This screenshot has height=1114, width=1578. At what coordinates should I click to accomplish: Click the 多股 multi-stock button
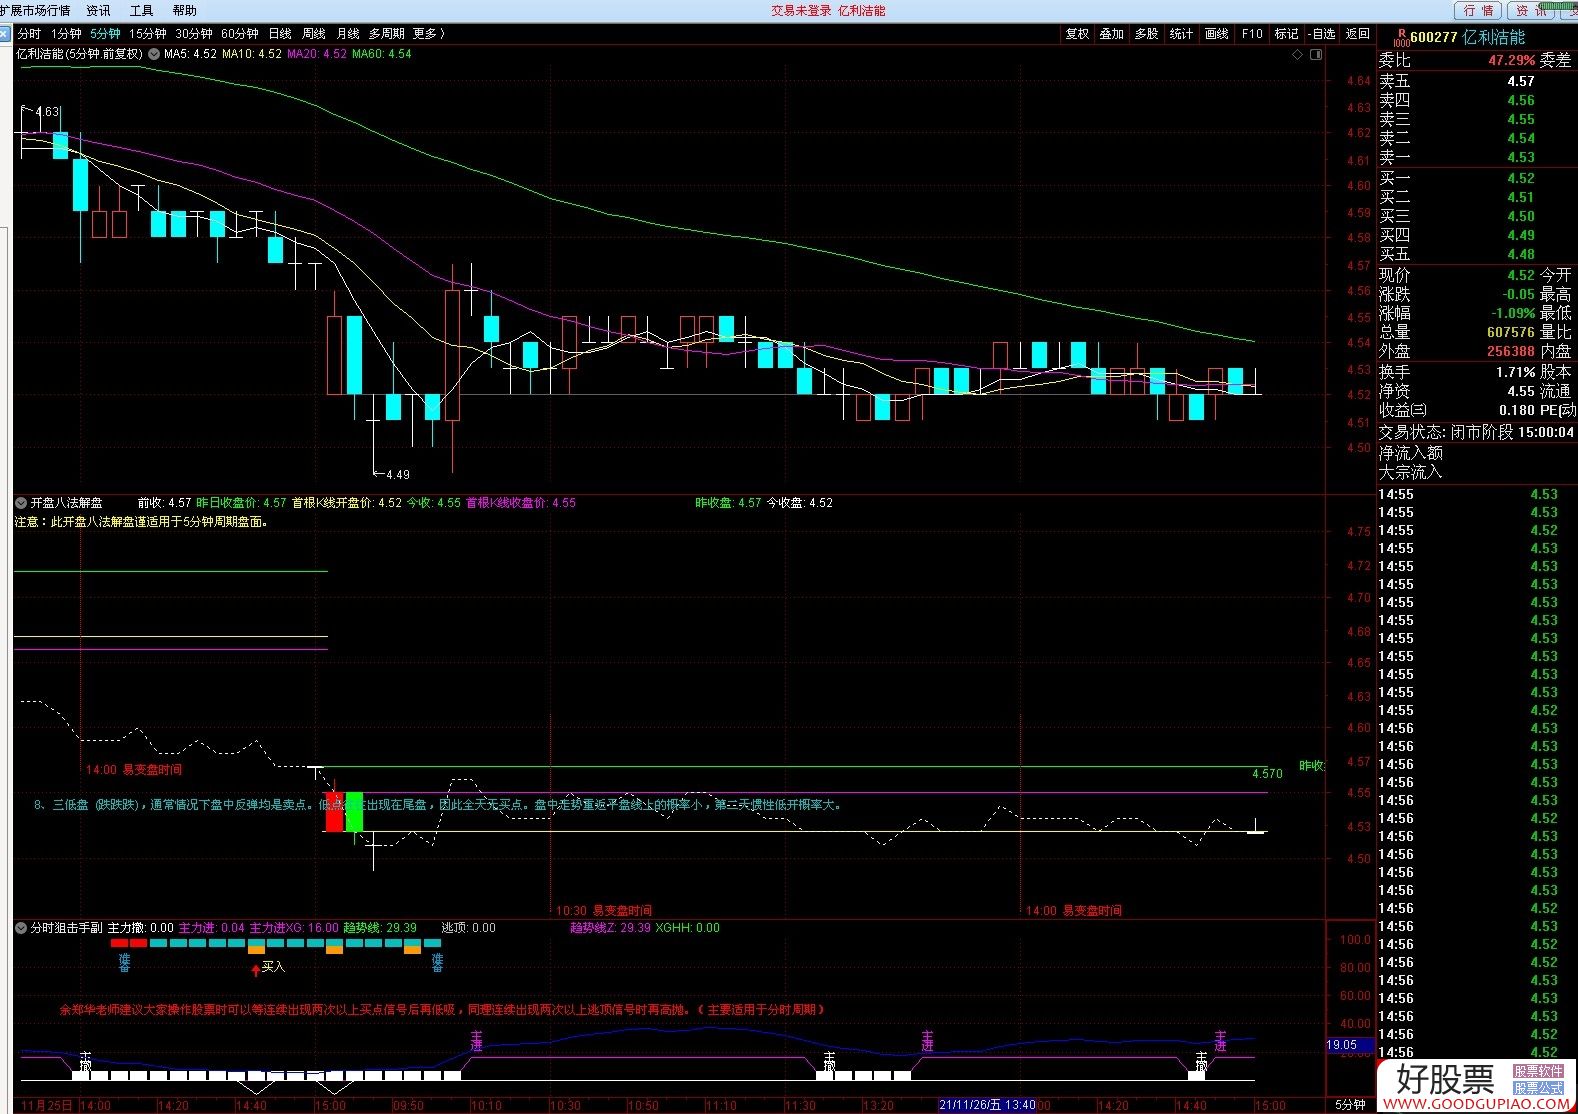pyautogui.click(x=1147, y=34)
